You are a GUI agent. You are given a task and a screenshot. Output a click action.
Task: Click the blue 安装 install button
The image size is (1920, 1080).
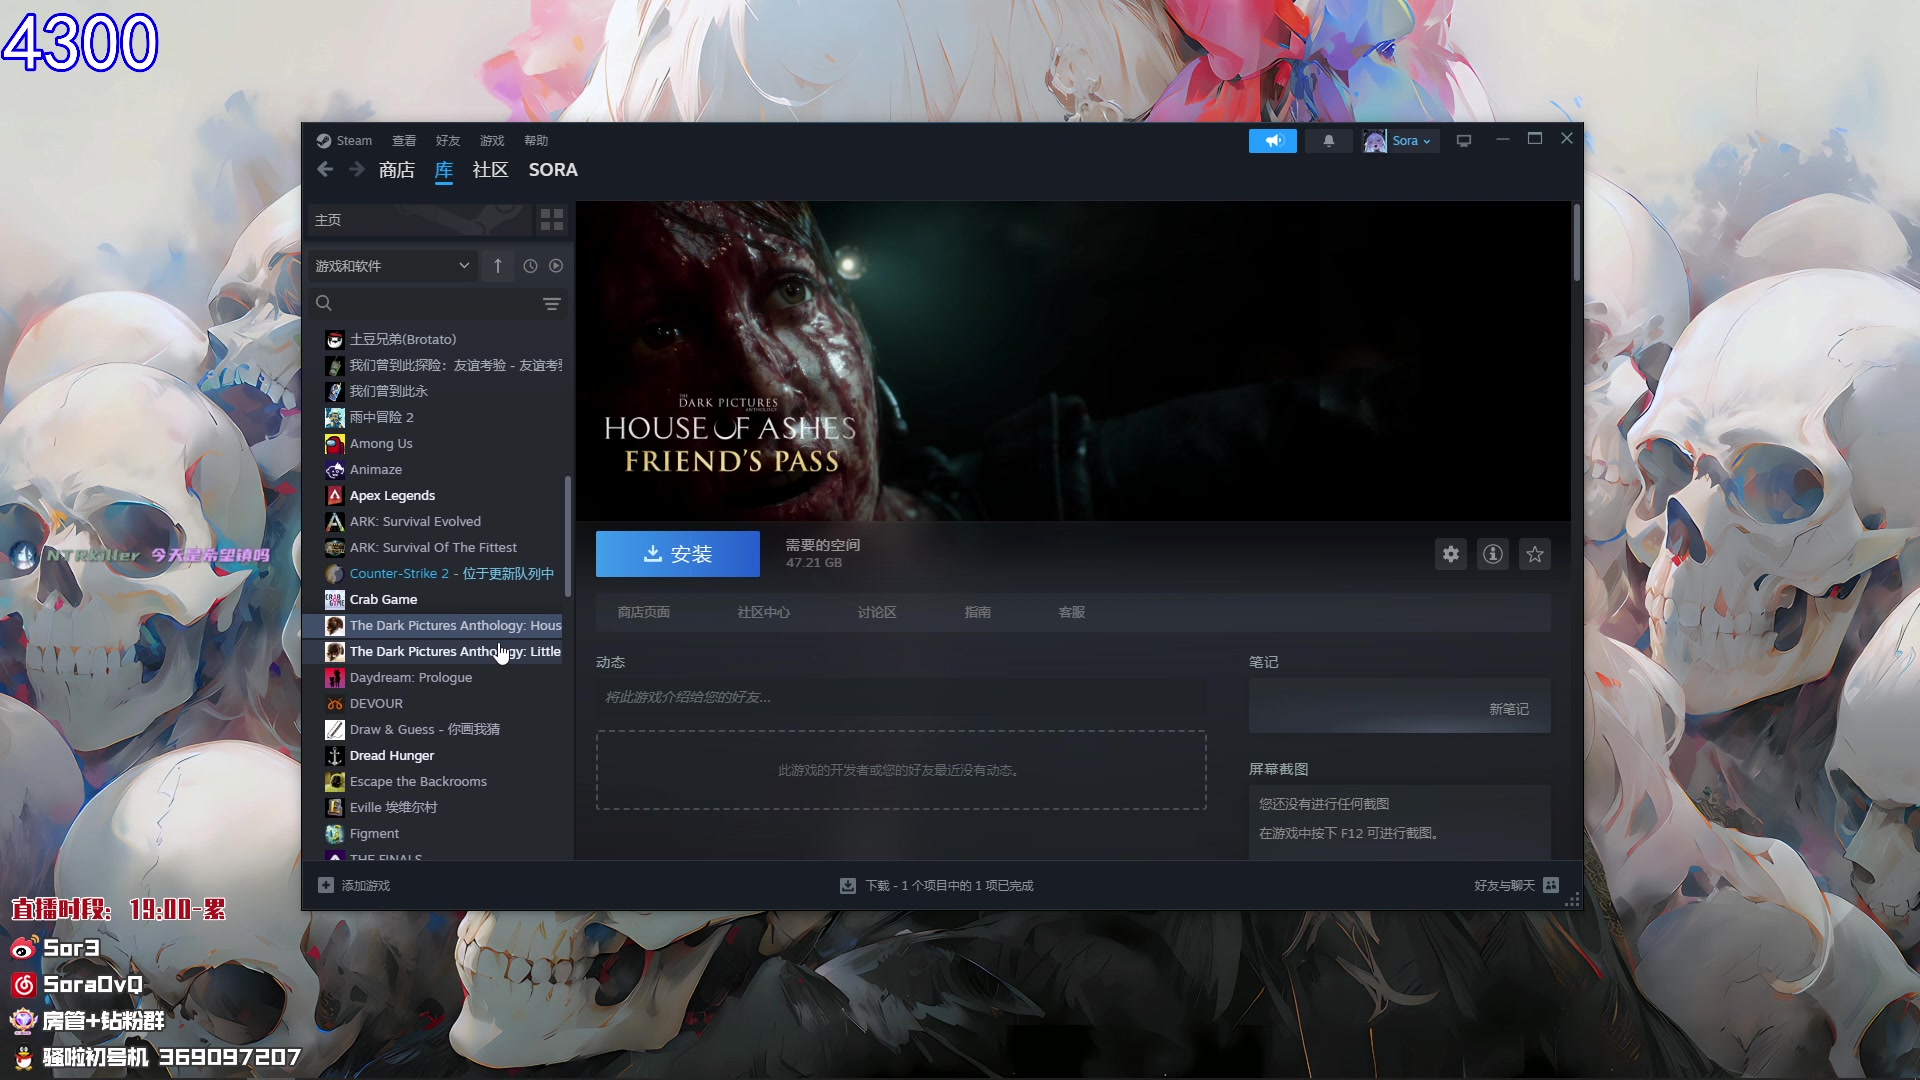[x=678, y=554]
